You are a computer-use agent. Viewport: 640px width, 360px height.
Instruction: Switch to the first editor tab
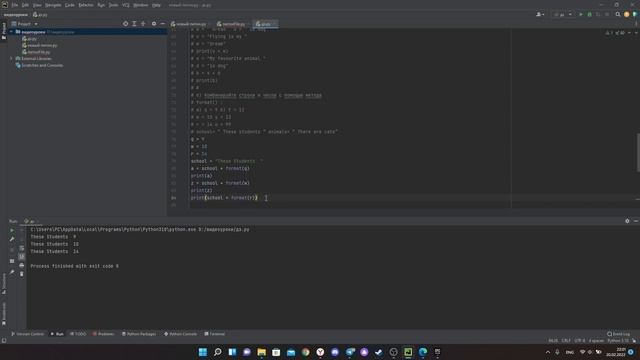(x=191, y=24)
